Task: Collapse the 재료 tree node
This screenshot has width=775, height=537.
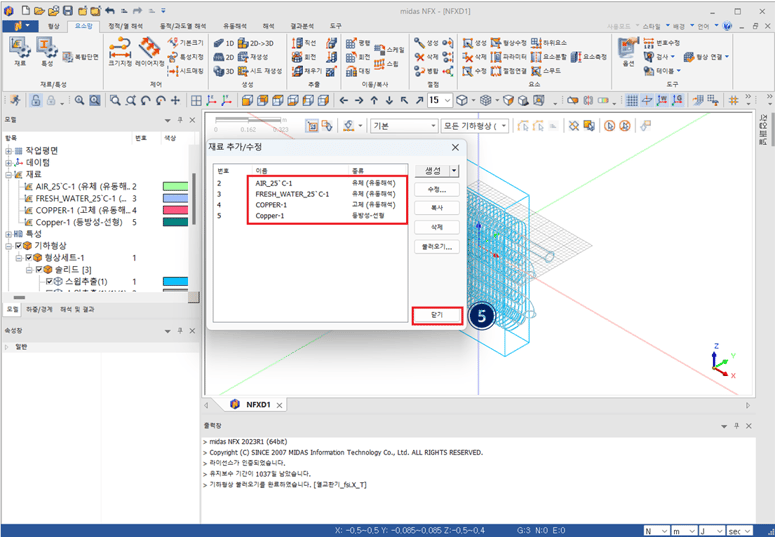Action: point(8,175)
